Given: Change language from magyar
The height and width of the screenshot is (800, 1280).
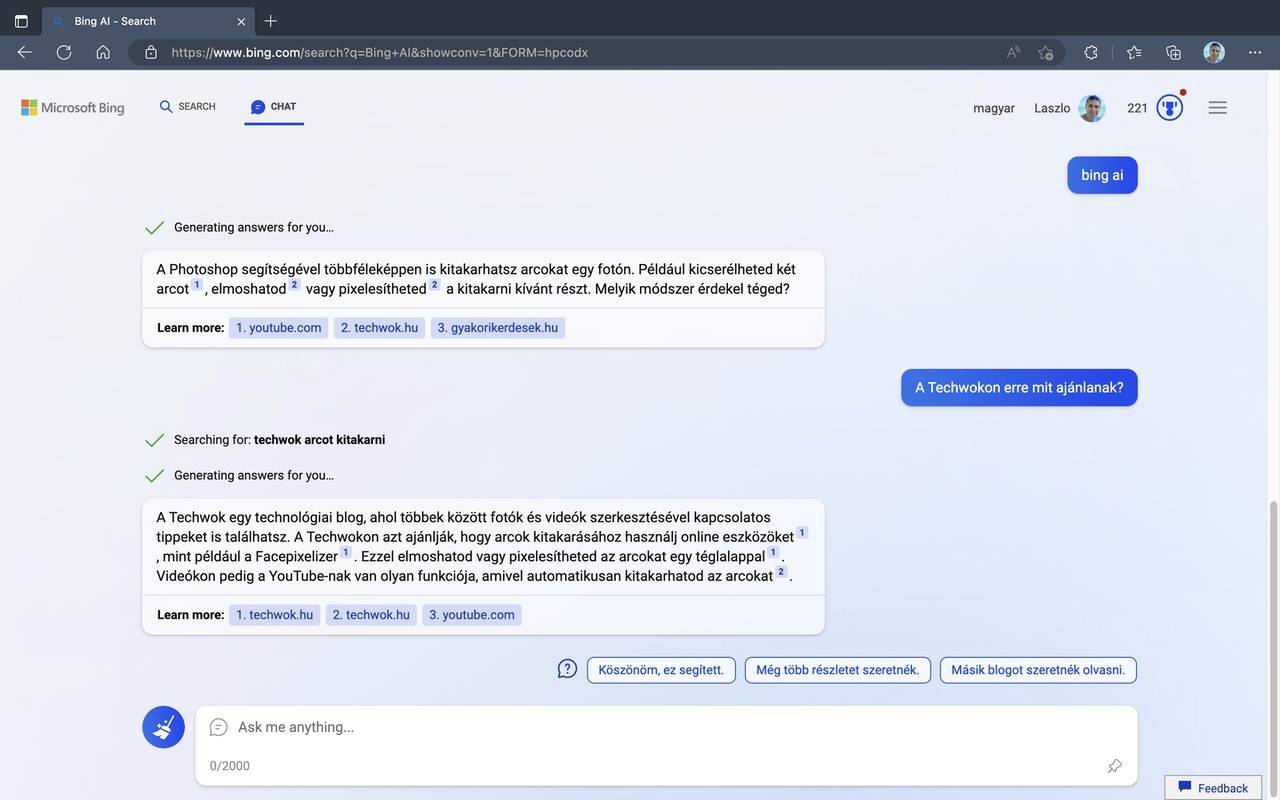Looking at the screenshot, I should [x=994, y=108].
